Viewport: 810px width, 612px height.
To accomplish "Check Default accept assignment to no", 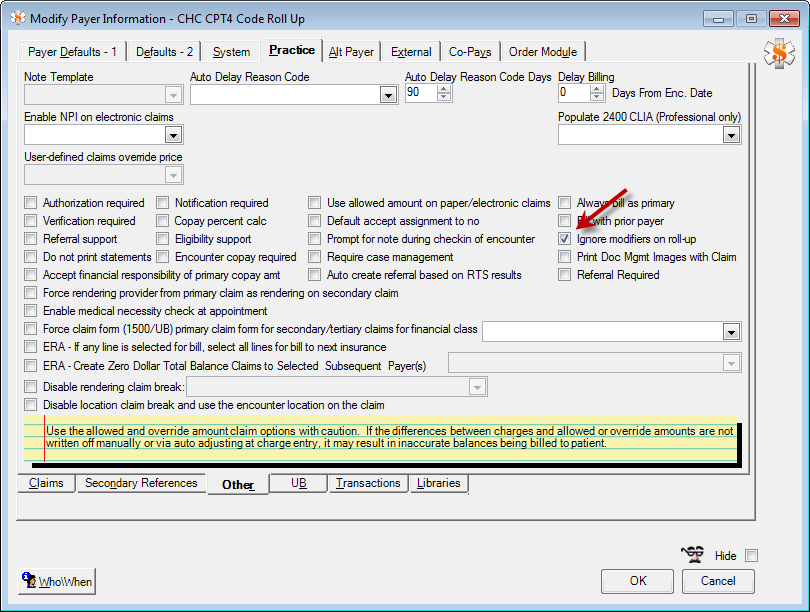I will pos(315,221).
